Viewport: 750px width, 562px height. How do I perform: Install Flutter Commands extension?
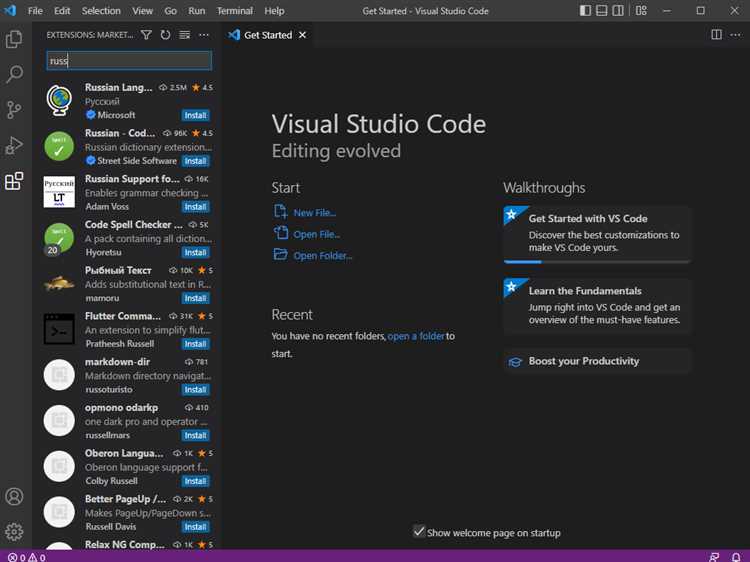[196, 344]
